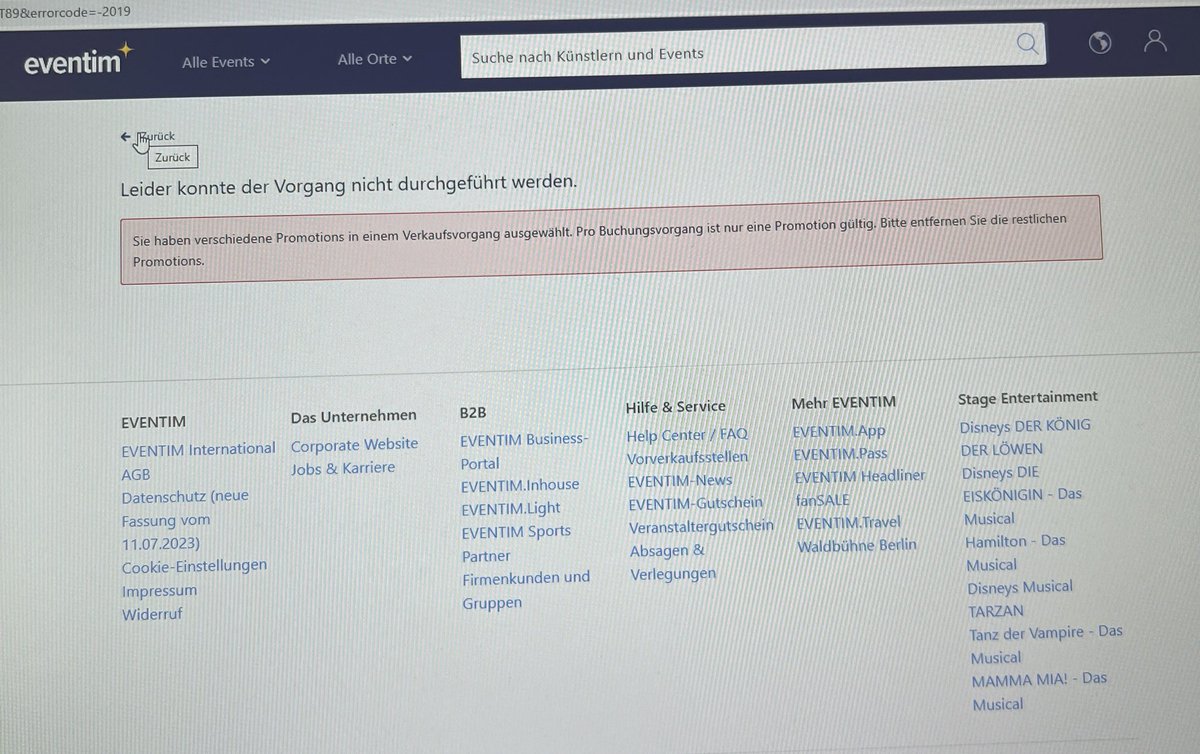Open EVENTIM International link

[198, 449]
